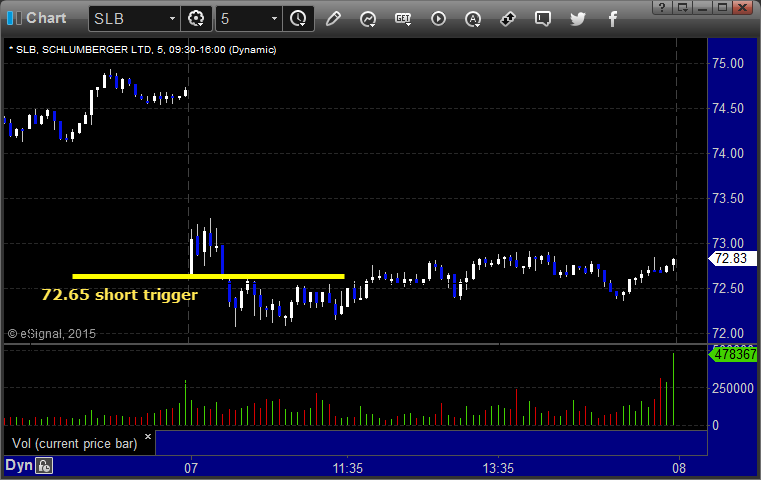Click the 07 date axis label
Screen dimensions: 761x480
pos(191,468)
